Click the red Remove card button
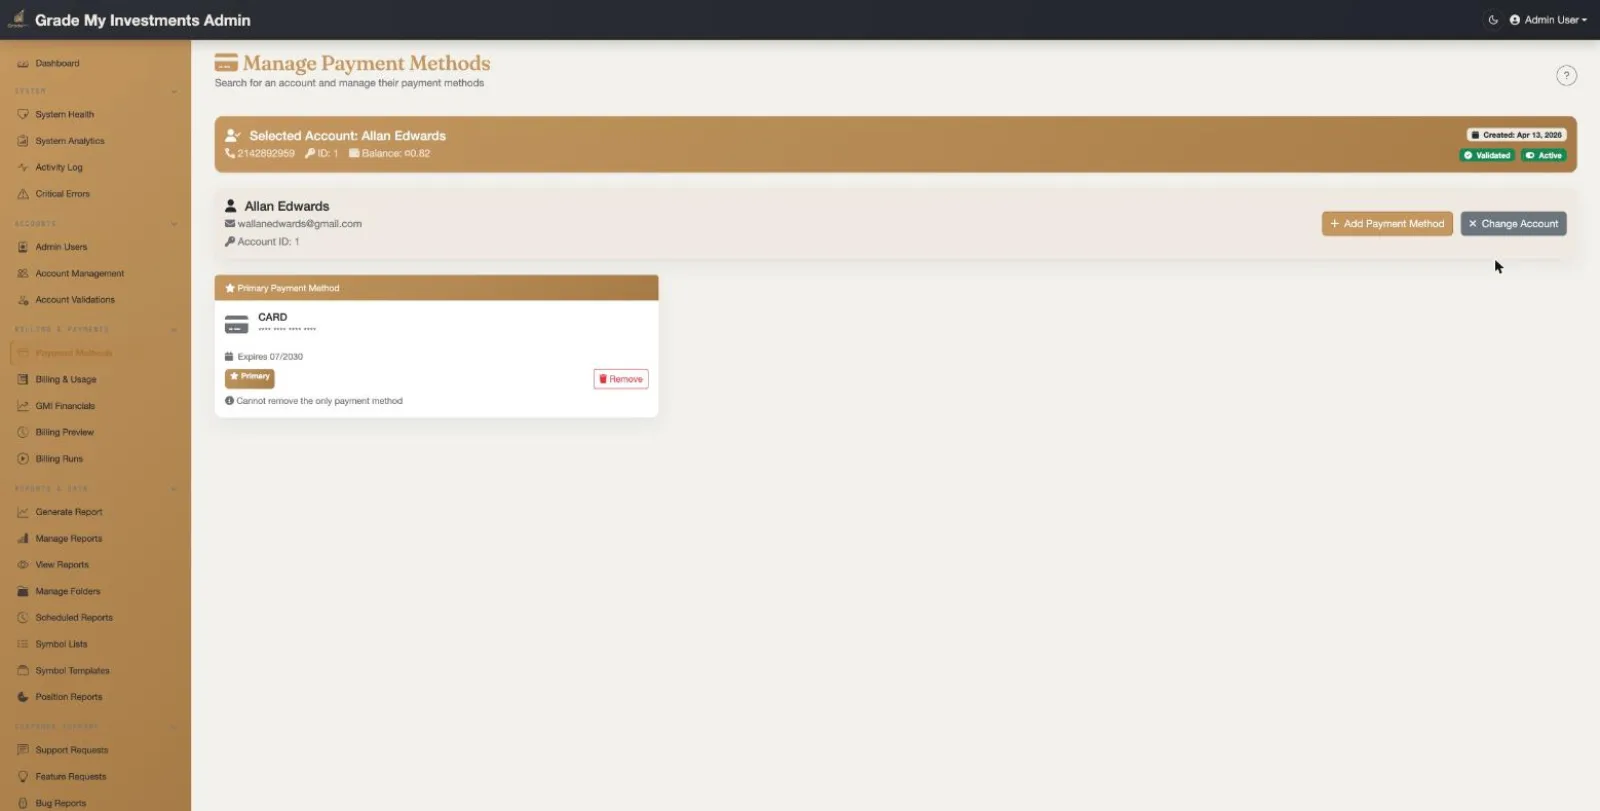Viewport: 1600px width, 811px height. click(621, 379)
